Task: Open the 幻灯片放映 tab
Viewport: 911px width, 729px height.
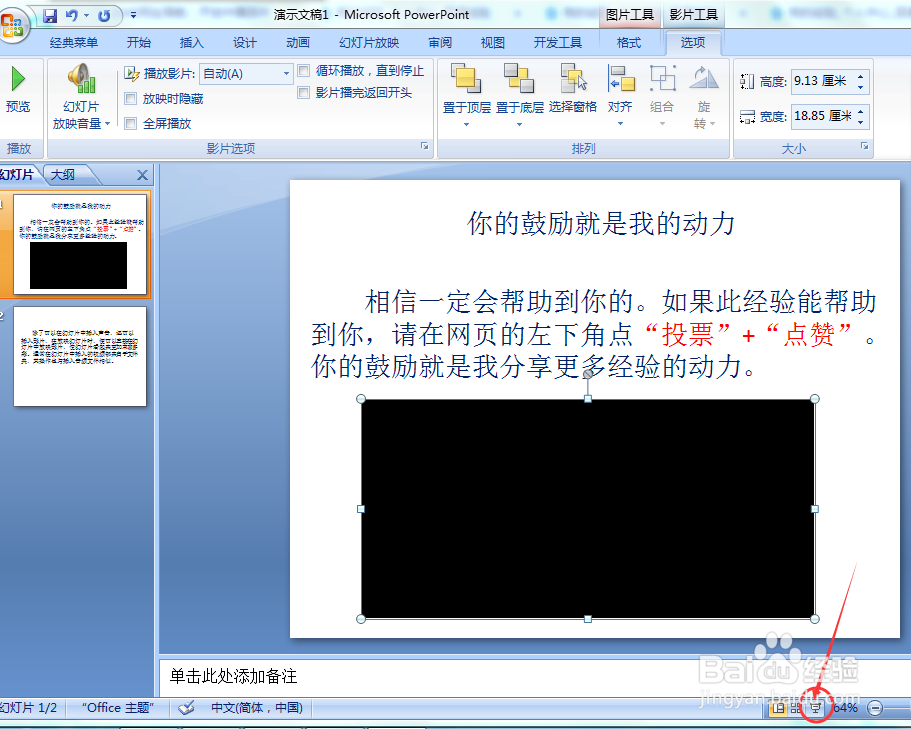Action: [x=369, y=42]
